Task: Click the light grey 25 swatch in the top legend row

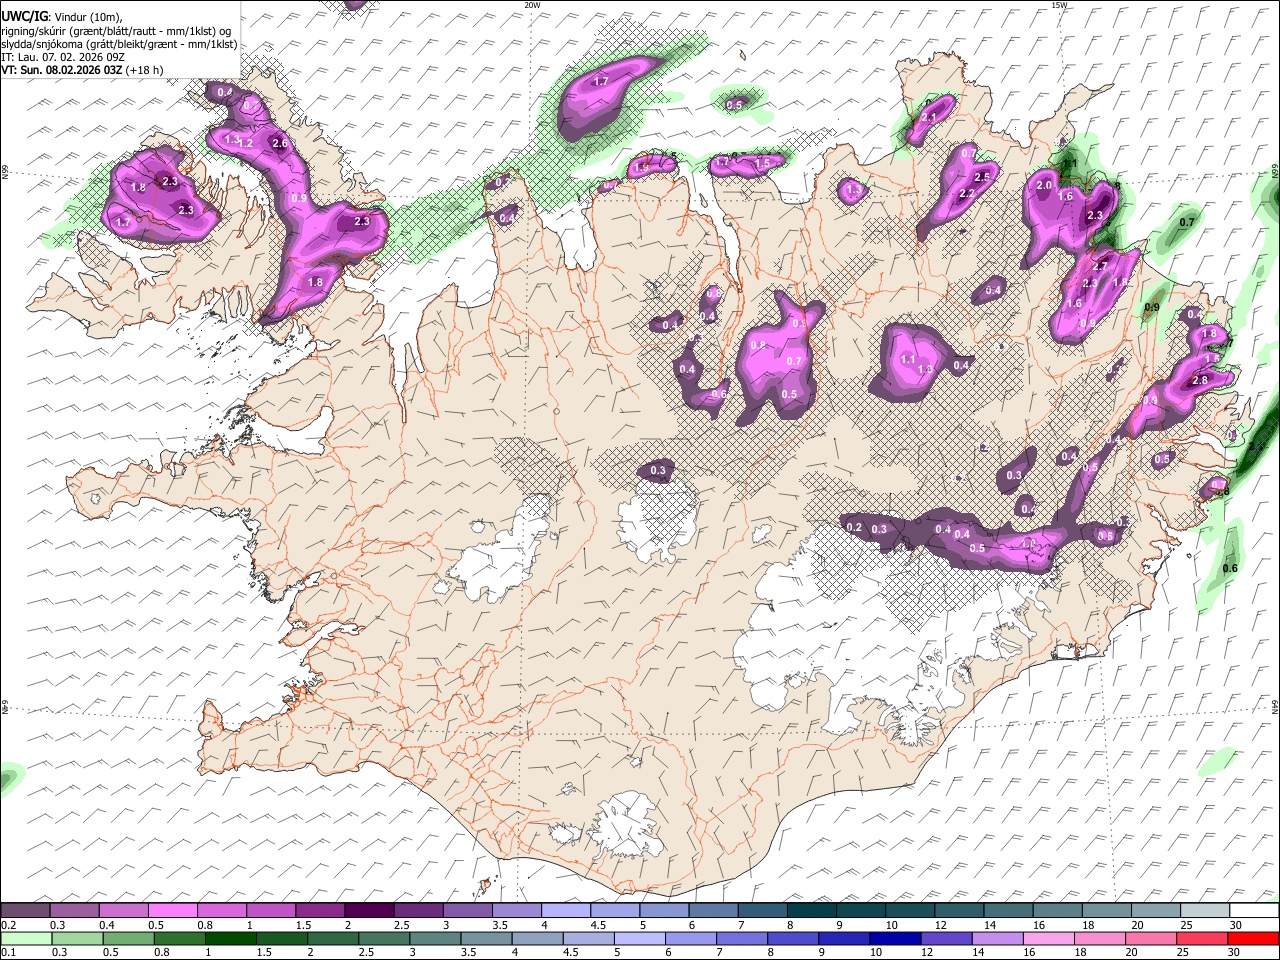Action: 1206,911
